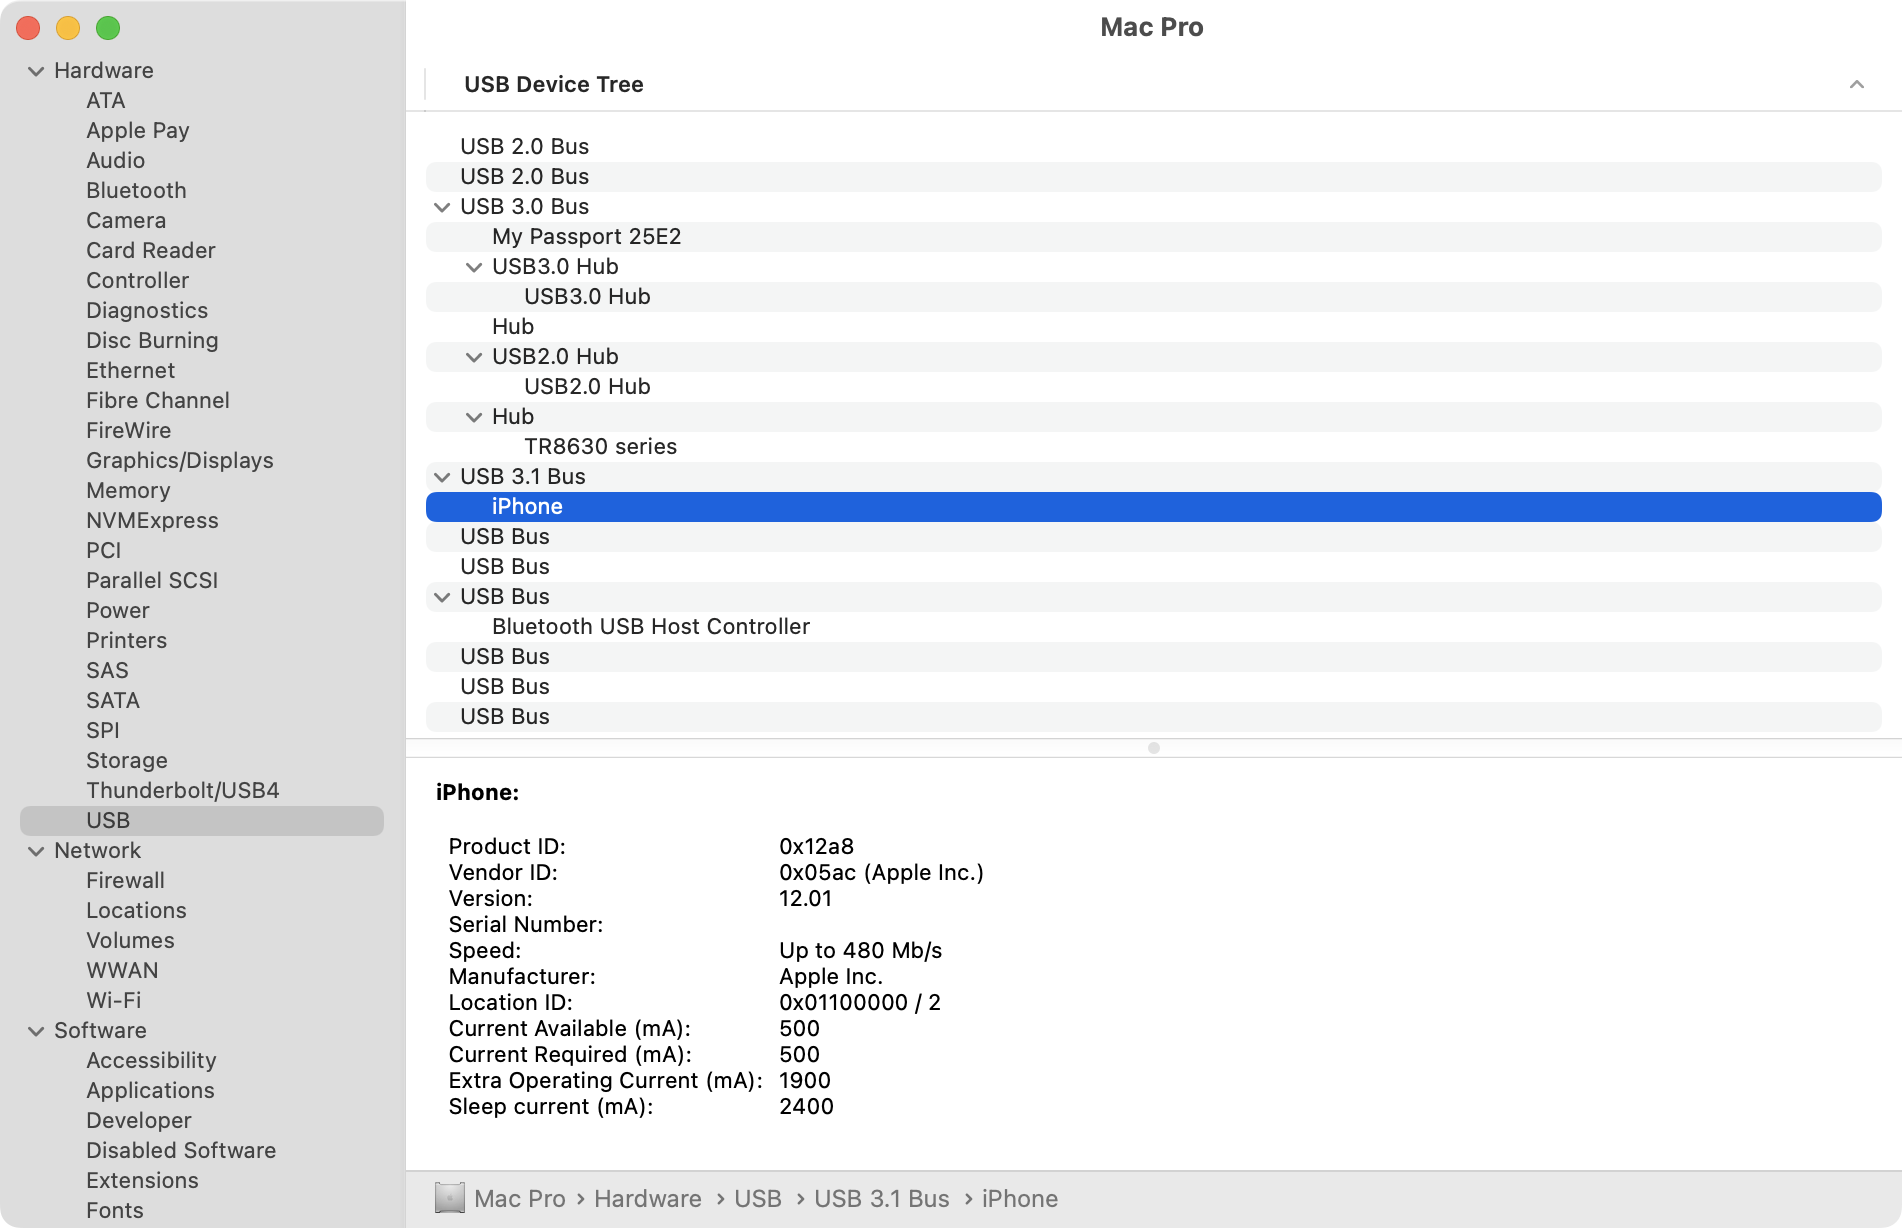Open Power information

click(118, 611)
